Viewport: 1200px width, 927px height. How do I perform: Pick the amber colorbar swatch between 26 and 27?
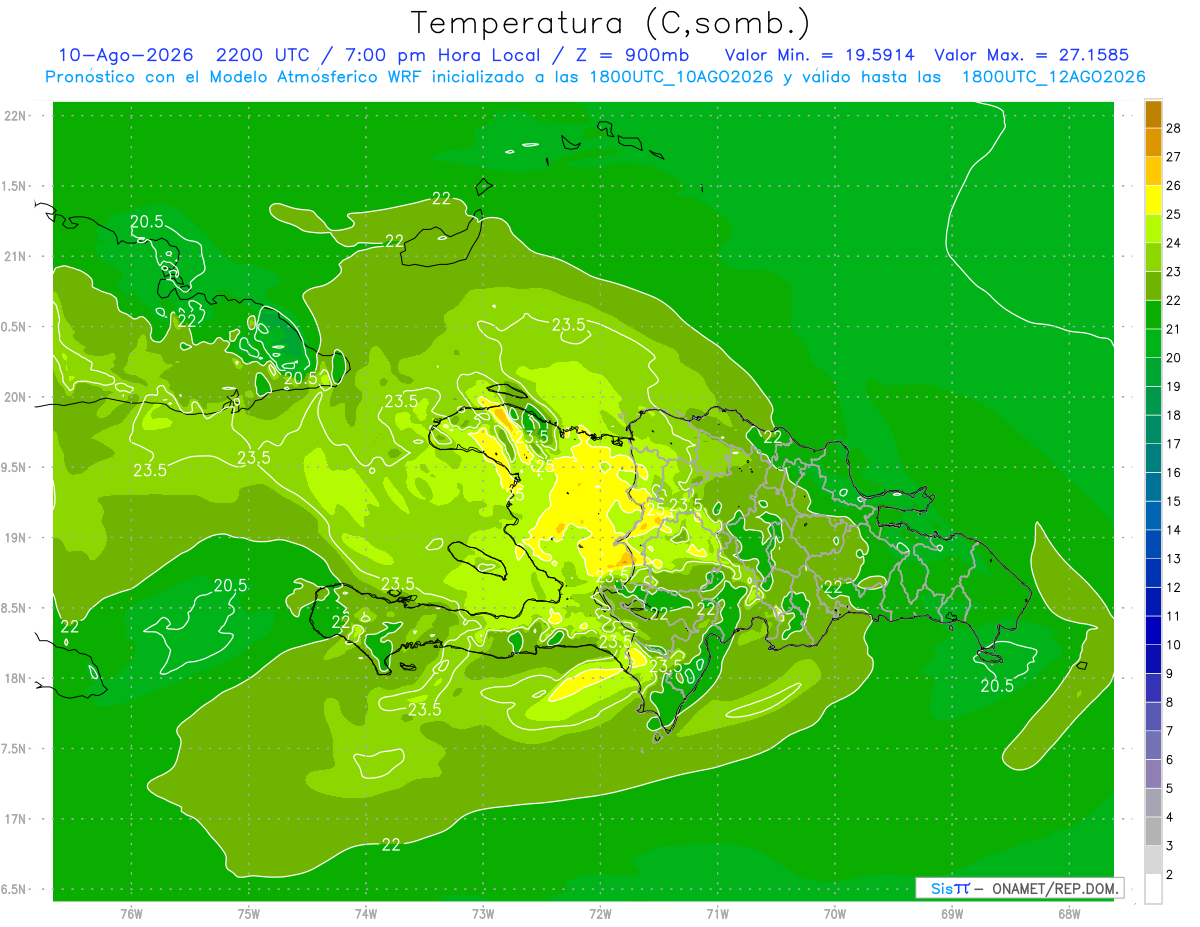tap(1153, 170)
